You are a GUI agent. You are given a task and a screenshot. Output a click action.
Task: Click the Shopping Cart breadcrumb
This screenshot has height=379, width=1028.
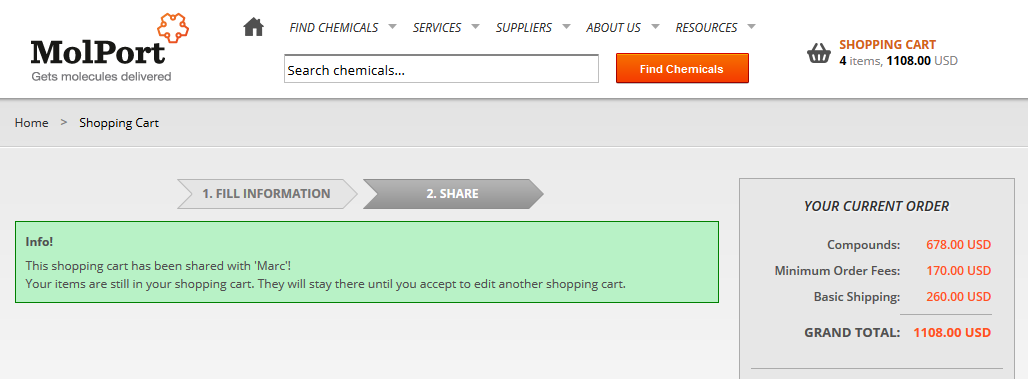119,123
